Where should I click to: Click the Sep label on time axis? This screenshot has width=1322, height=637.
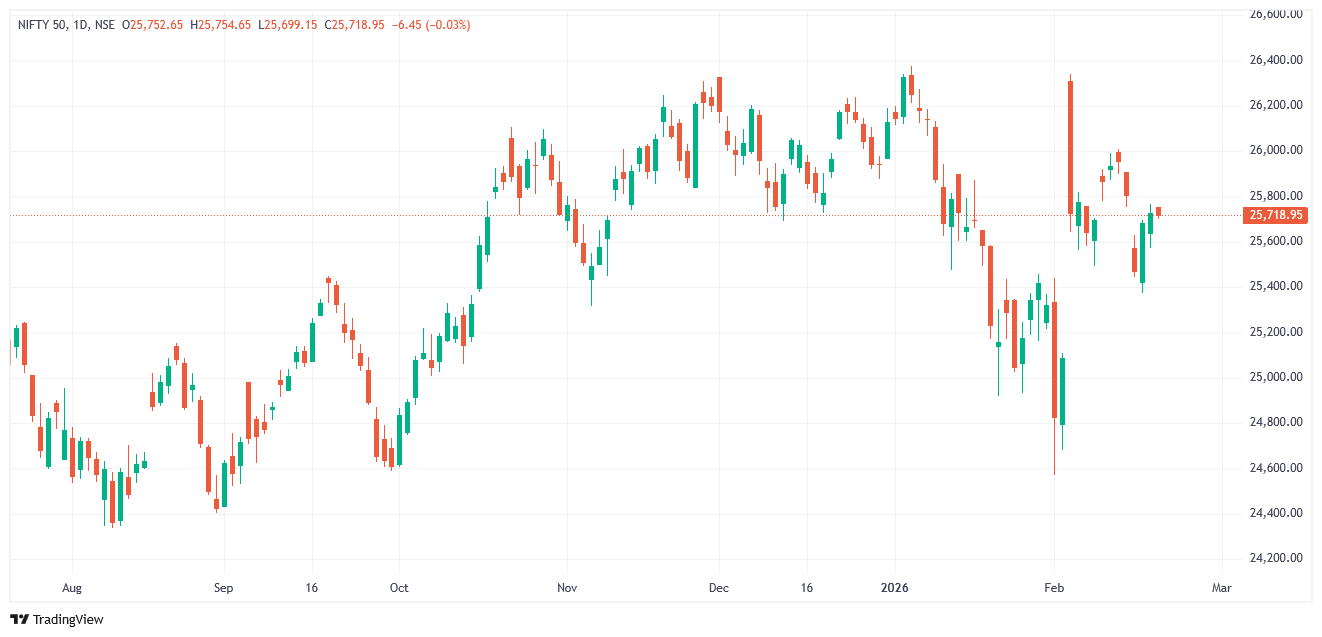(x=223, y=588)
